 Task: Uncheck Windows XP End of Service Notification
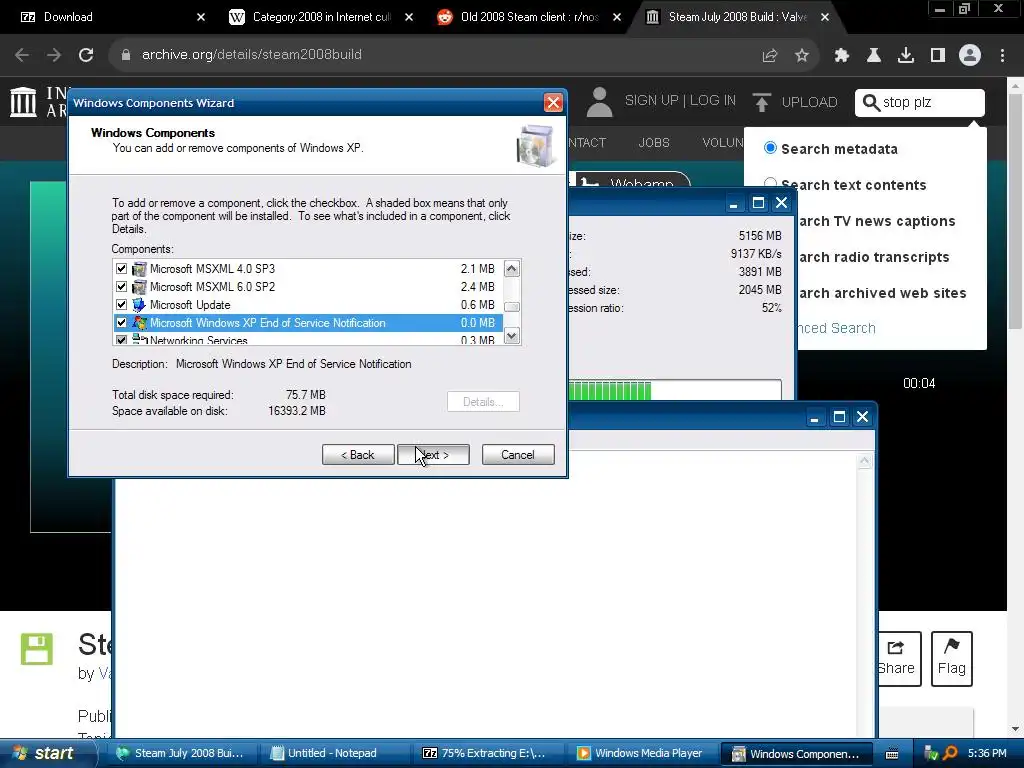coord(121,323)
